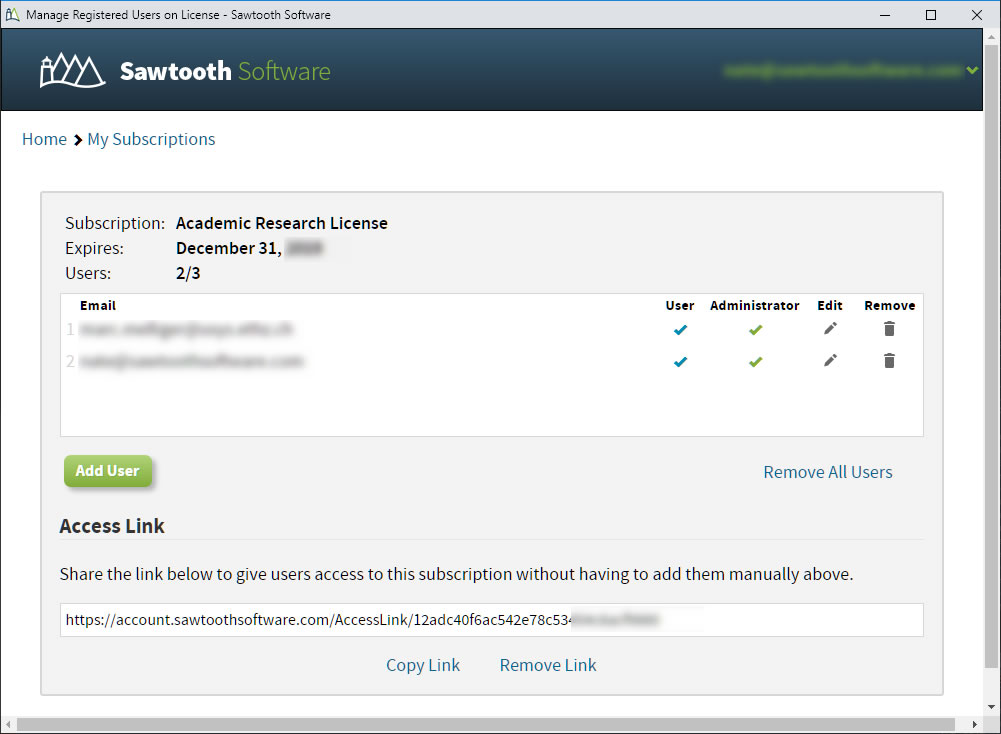The width and height of the screenshot is (1001, 734).
Task: Click the first blurred email address row
Action: pos(186,329)
